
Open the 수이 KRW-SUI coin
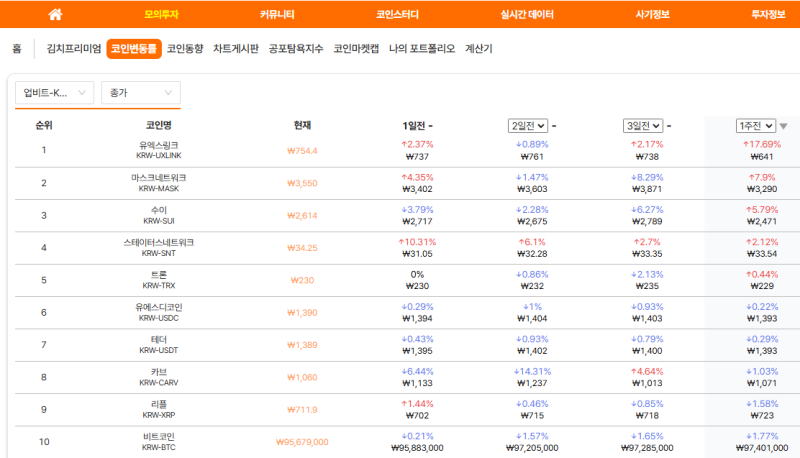tap(159, 215)
